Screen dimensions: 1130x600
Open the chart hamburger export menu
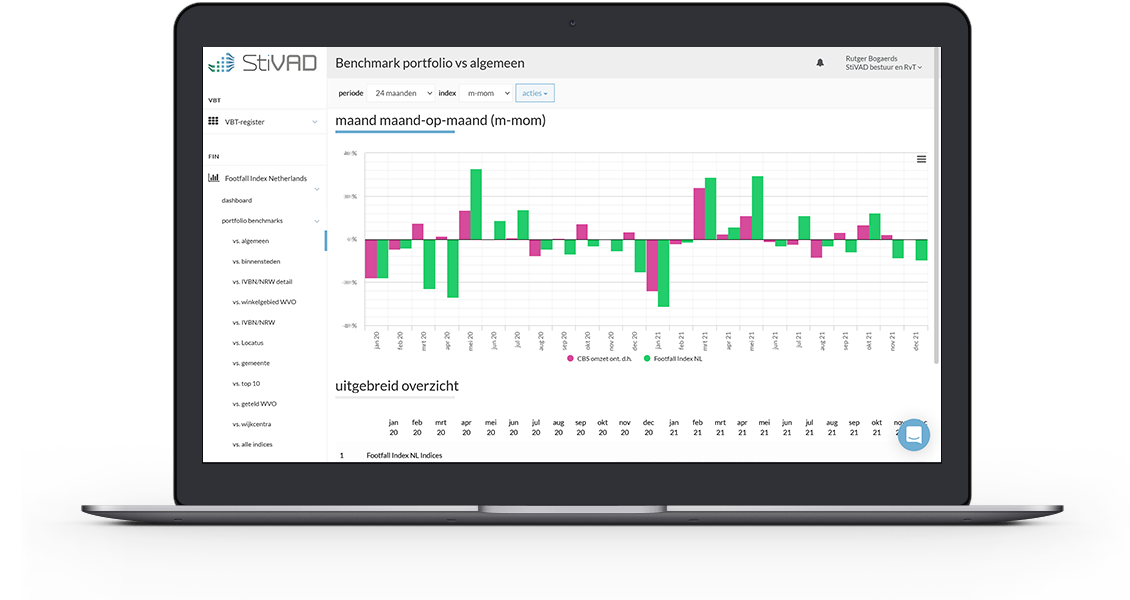click(x=921, y=159)
